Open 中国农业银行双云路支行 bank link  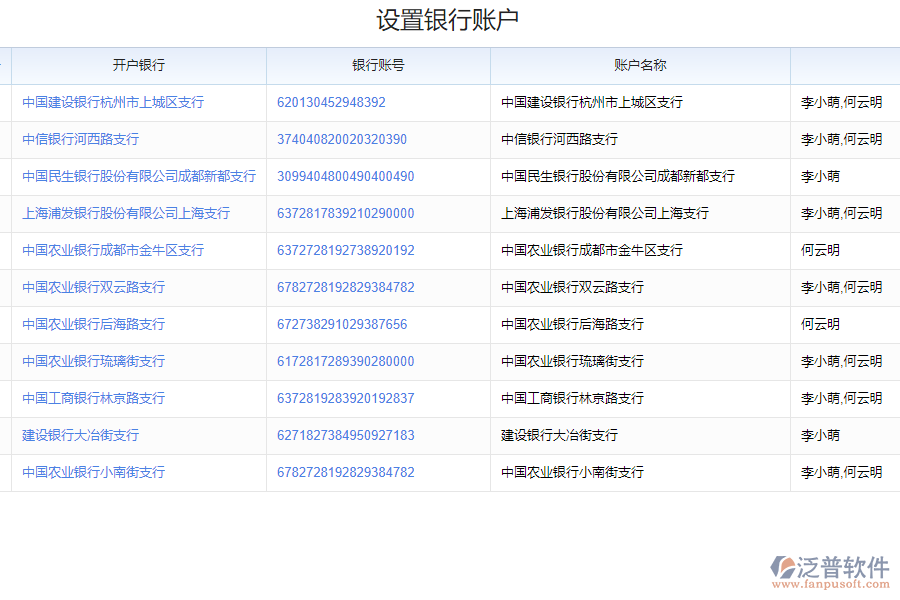pos(91,287)
